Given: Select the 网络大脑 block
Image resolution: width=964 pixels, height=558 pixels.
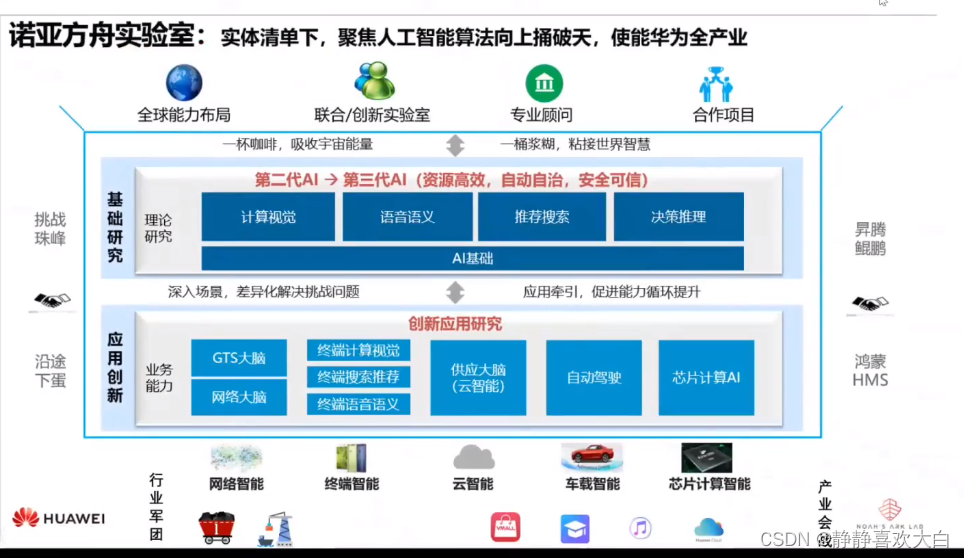Looking at the screenshot, I should tap(239, 397).
